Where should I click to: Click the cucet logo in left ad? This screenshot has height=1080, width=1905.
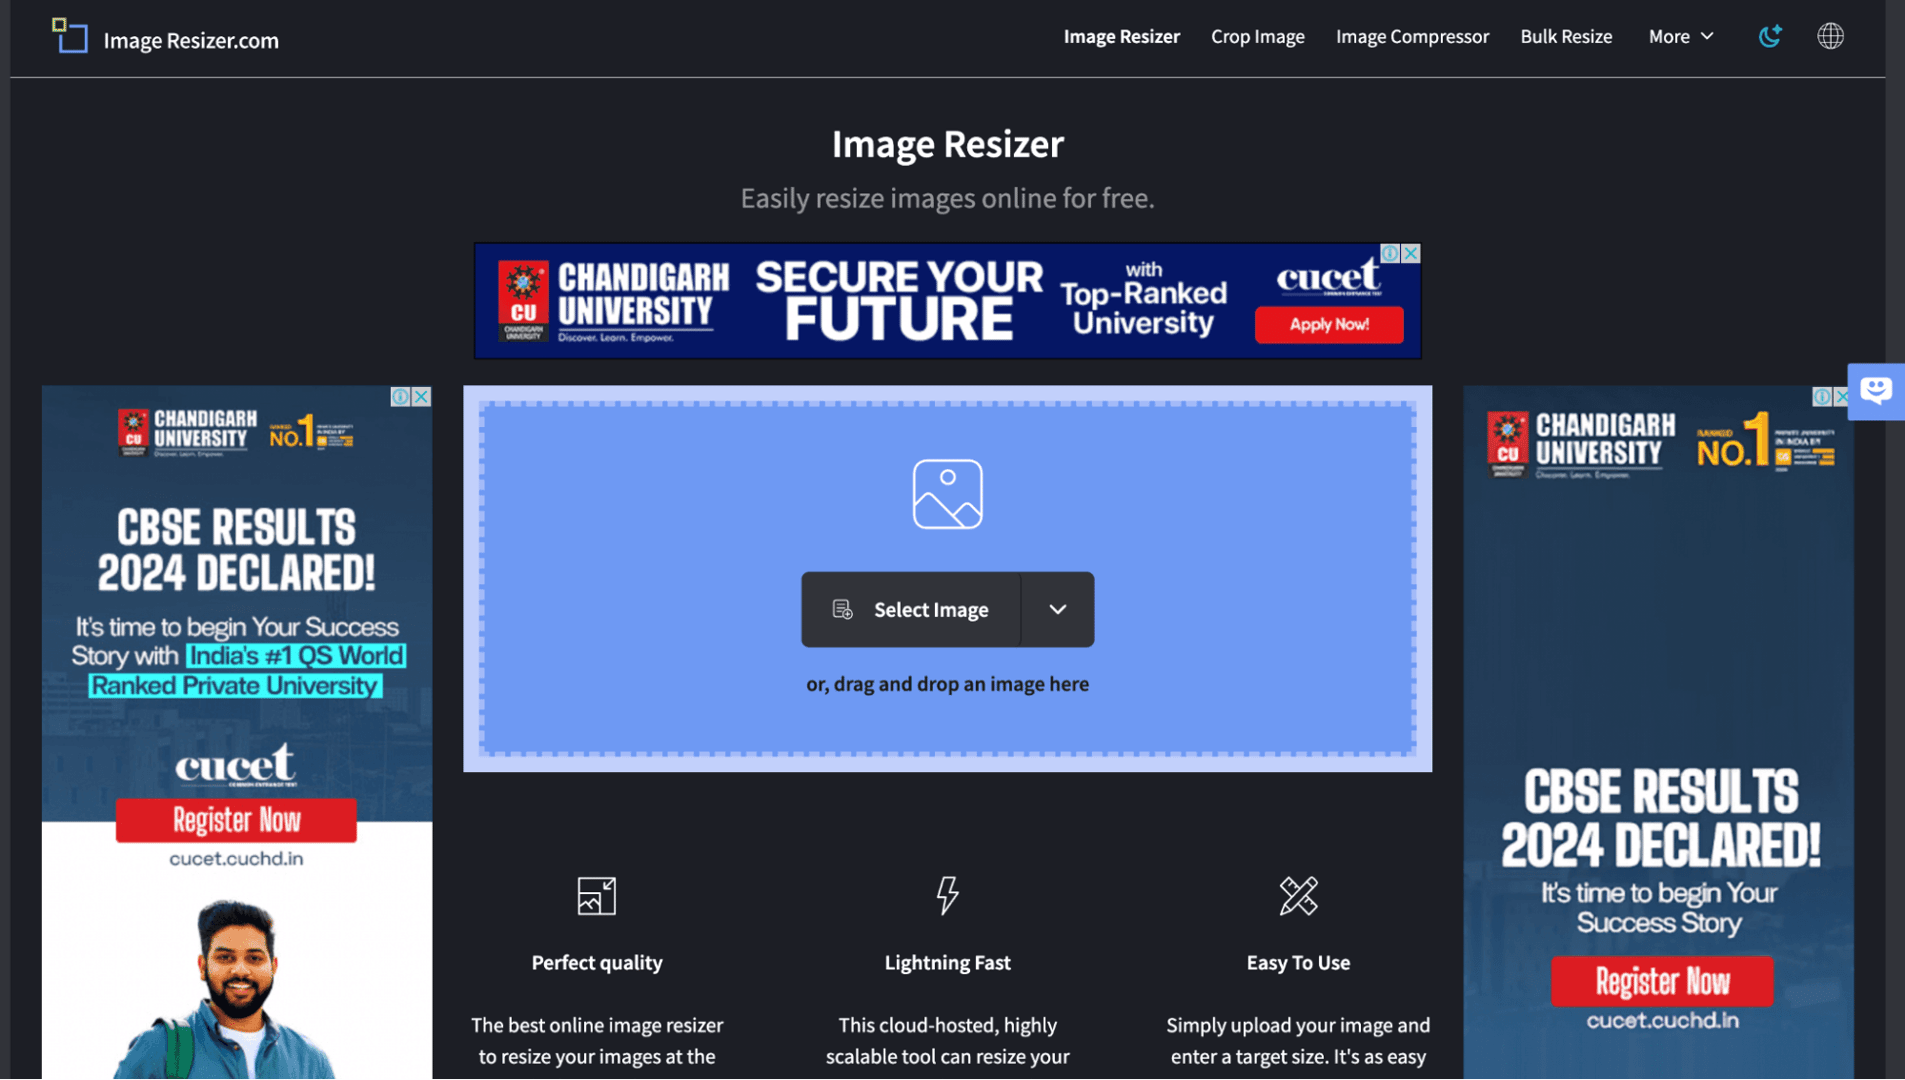tap(236, 764)
